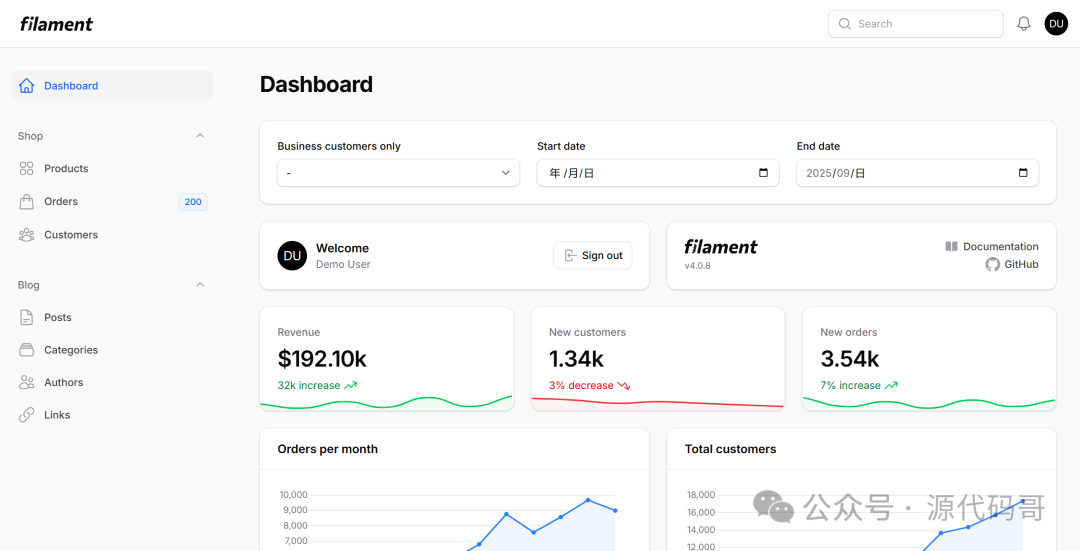Image resolution: width=1080 pixels, height=551 pixels.
Task: Click the filament logo in header
Action: point(56,24)
